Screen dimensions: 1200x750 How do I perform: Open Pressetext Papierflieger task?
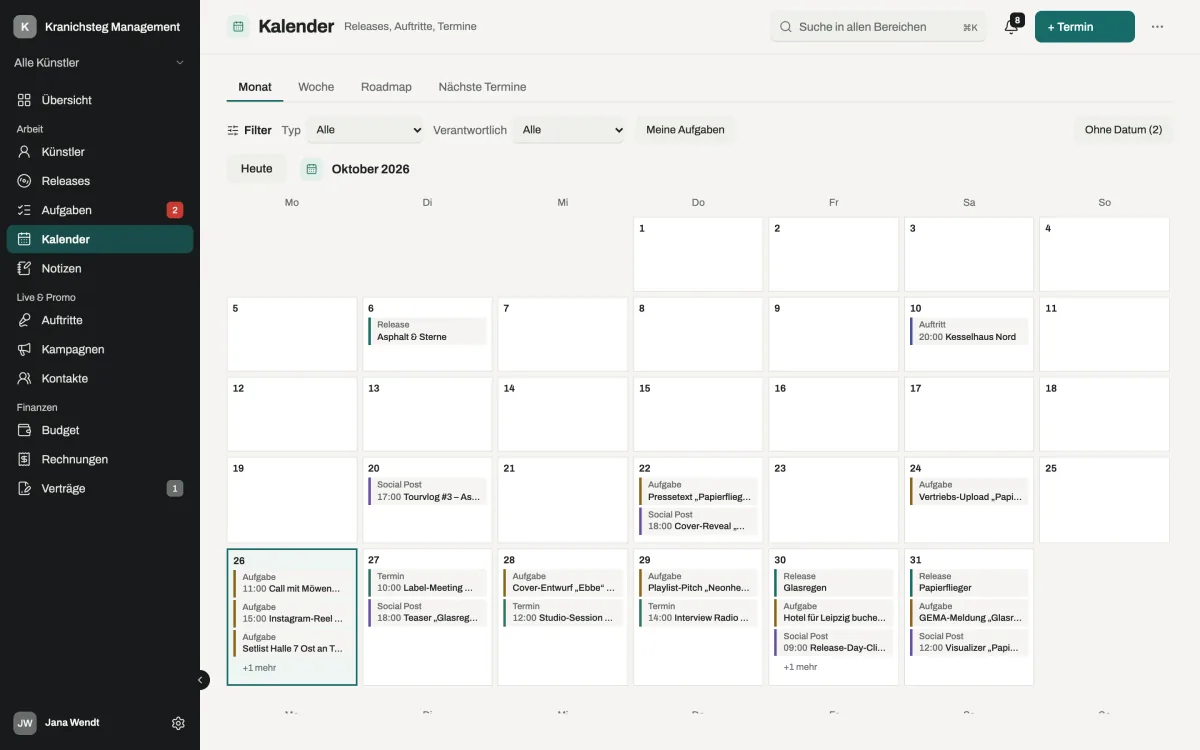pyautogui.click(x=698, y=491)
